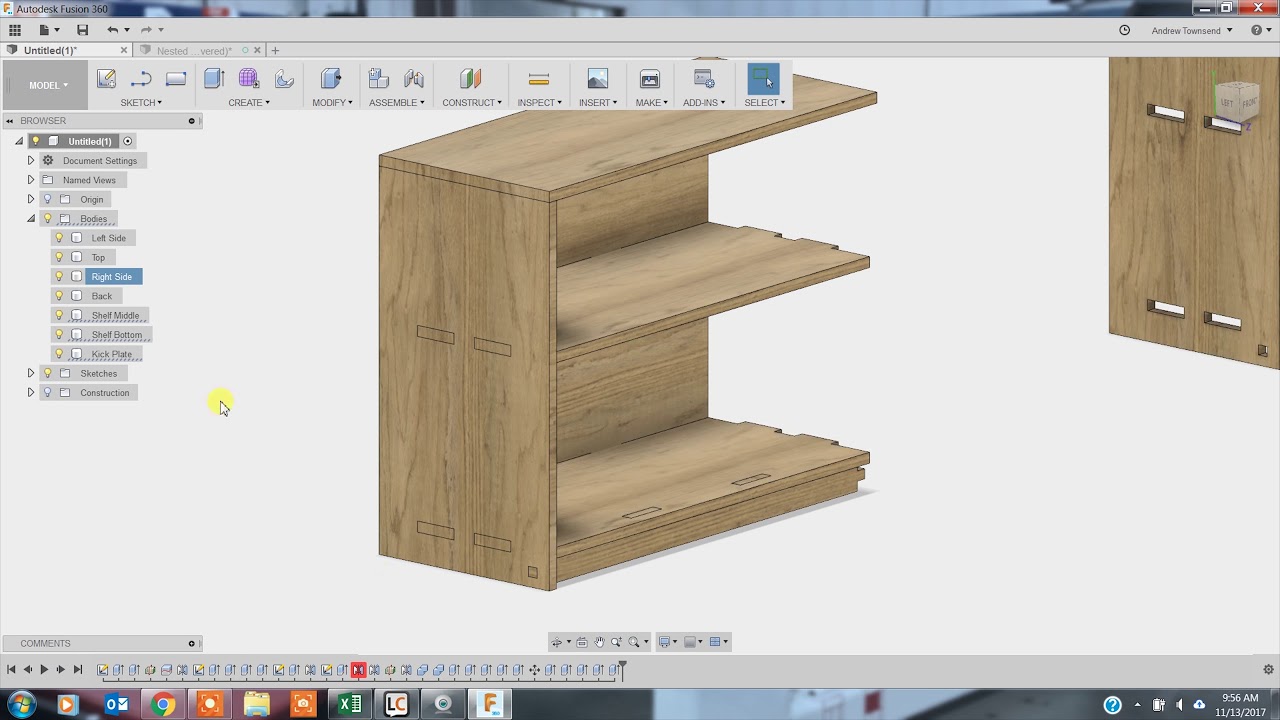Undo the last action with the undo arrow

(112, 30)
